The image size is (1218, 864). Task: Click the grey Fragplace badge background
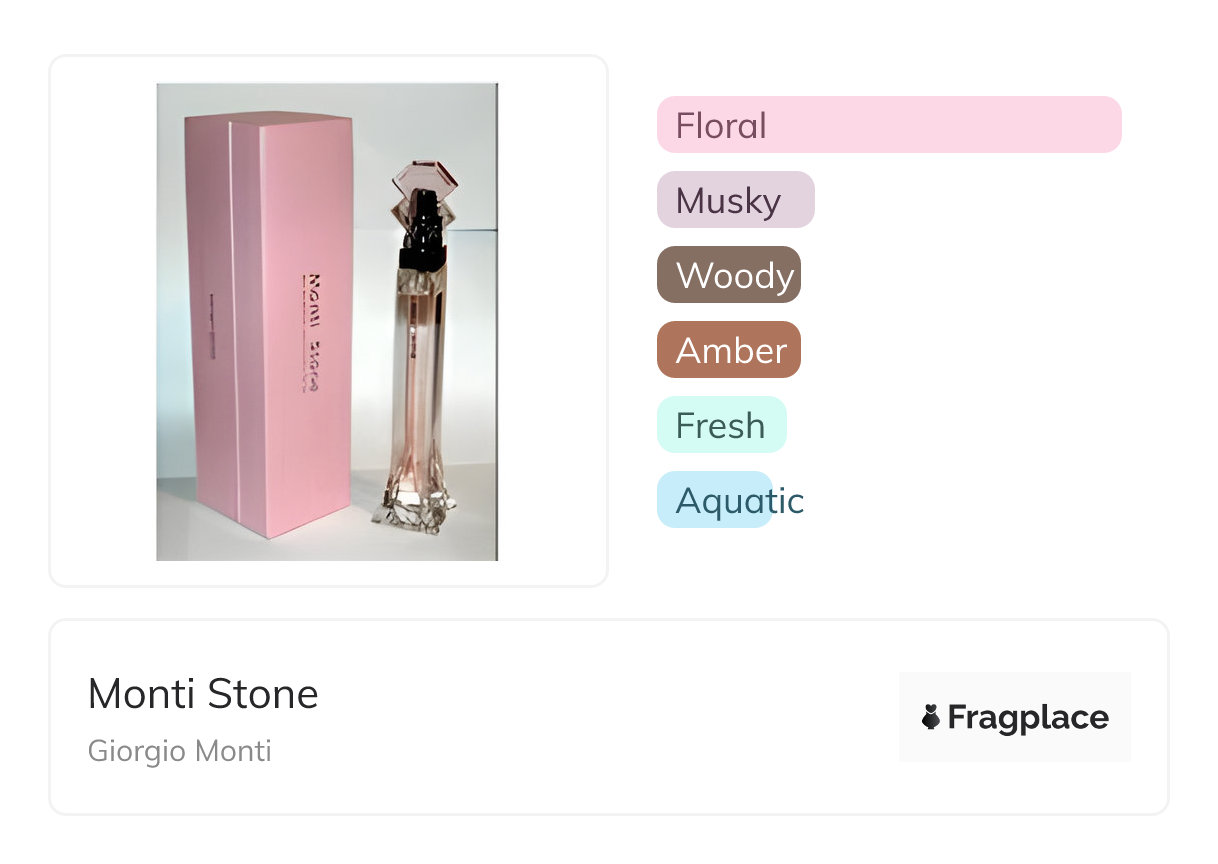coord(1015,717)
